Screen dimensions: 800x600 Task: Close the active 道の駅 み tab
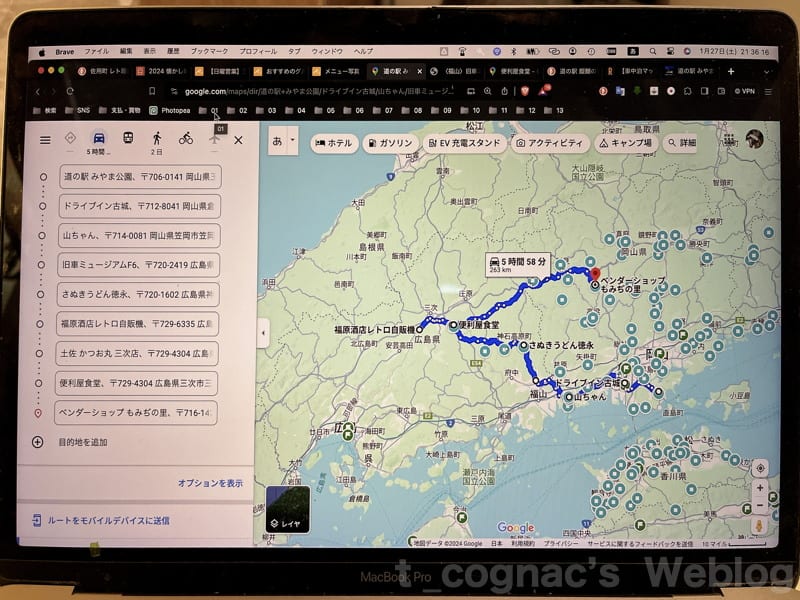pyautogui.click(x=419, y=71)
